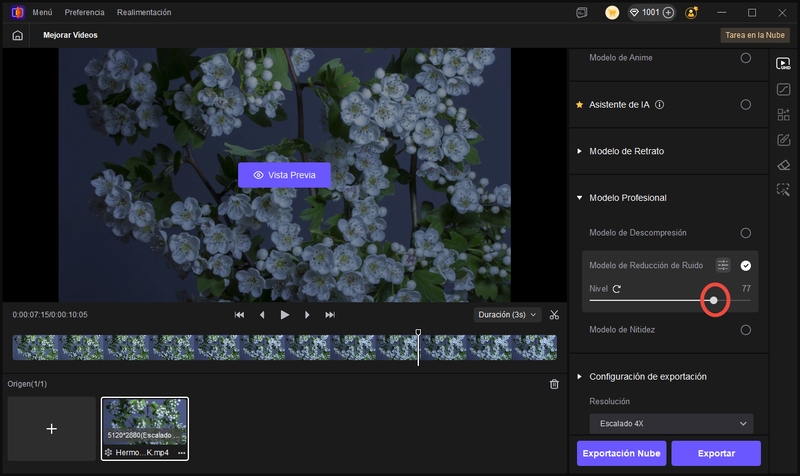The height and width of the screenshot is (476, 800).
Task: Open noise reduction model settings icon
Action: [722, 265]
